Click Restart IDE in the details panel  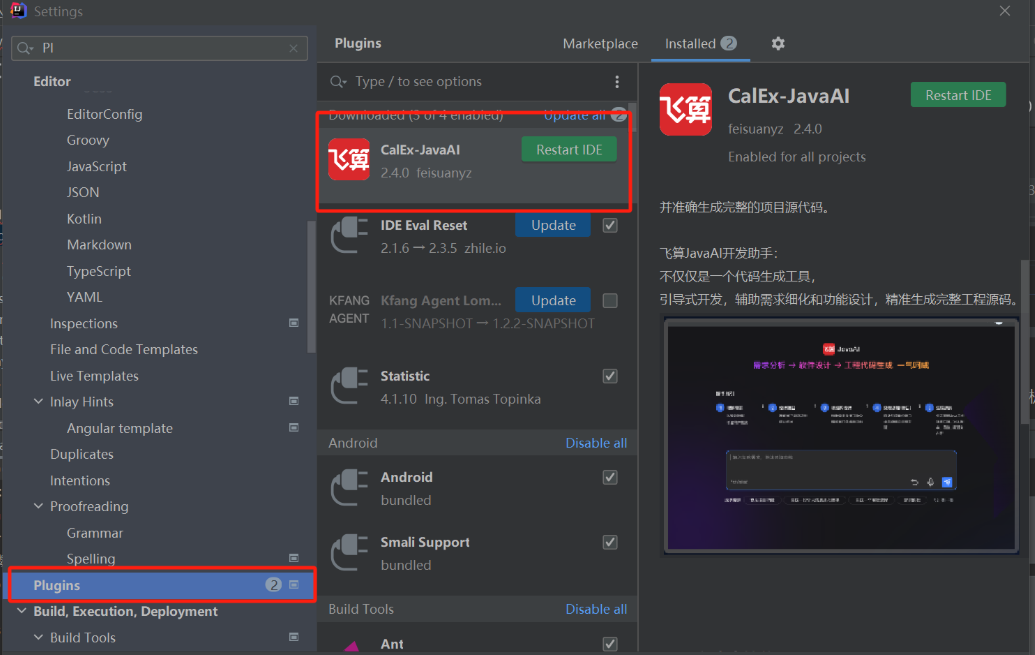[x=958, y=95]
